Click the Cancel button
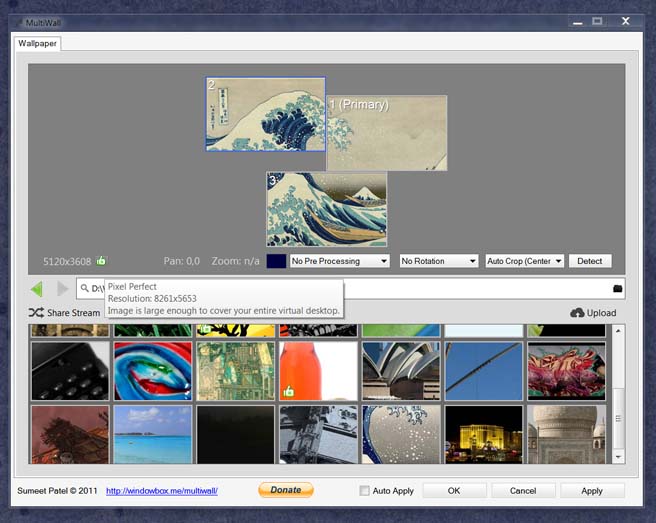Viewport: 656px width, 523px height. click(x=523, y=490)
